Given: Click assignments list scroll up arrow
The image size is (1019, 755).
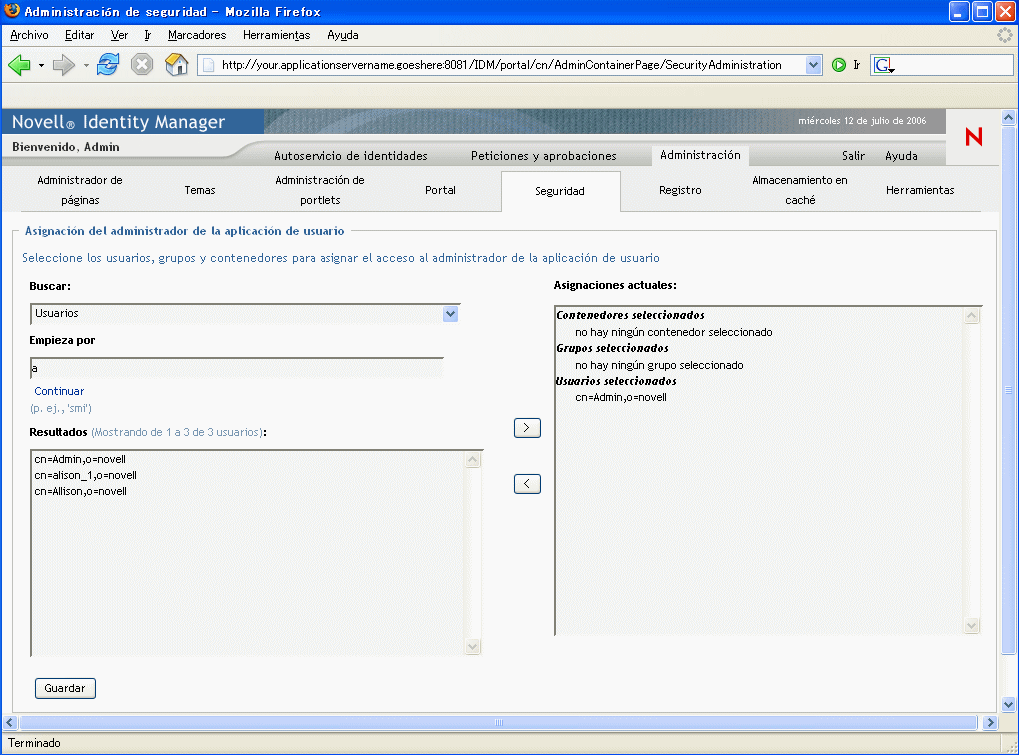Looking at the screenshot, I should (x=972, y=316).
